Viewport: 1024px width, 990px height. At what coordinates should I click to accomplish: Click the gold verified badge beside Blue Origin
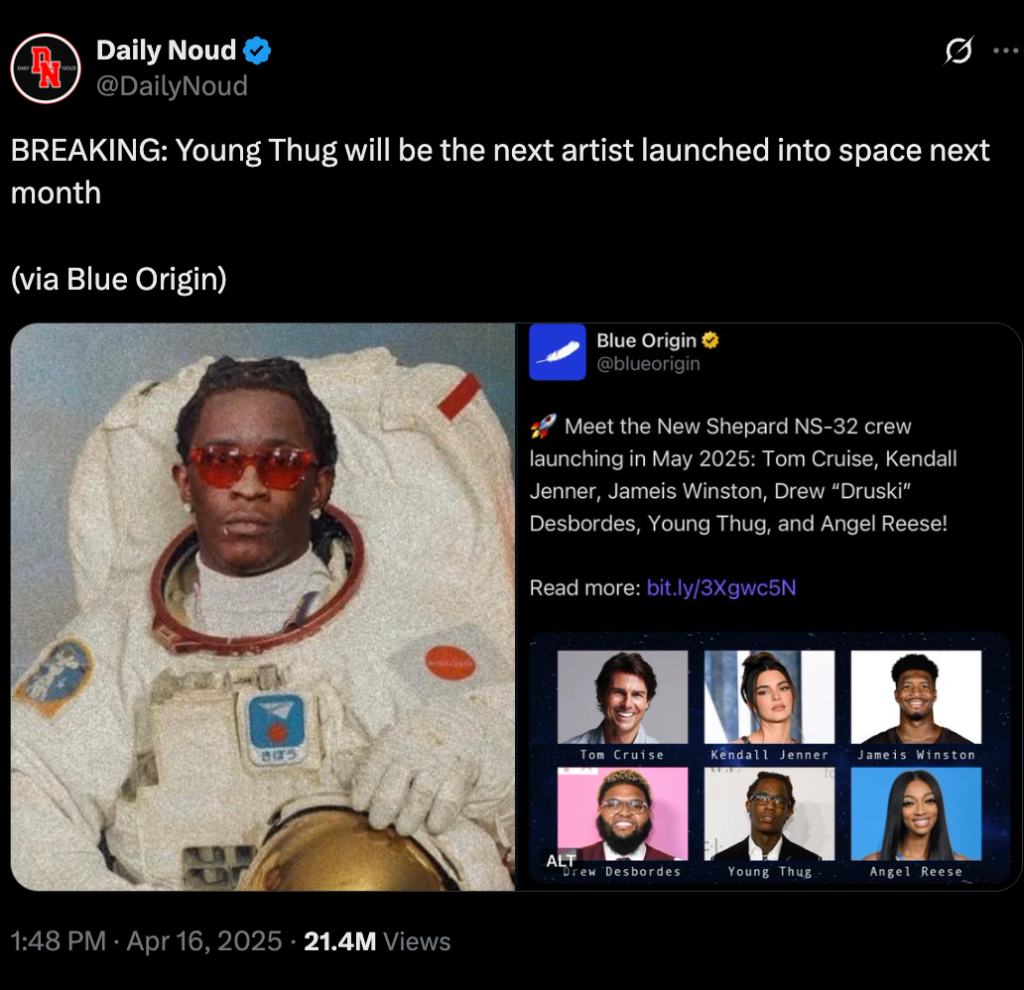[x=711, y=340]
